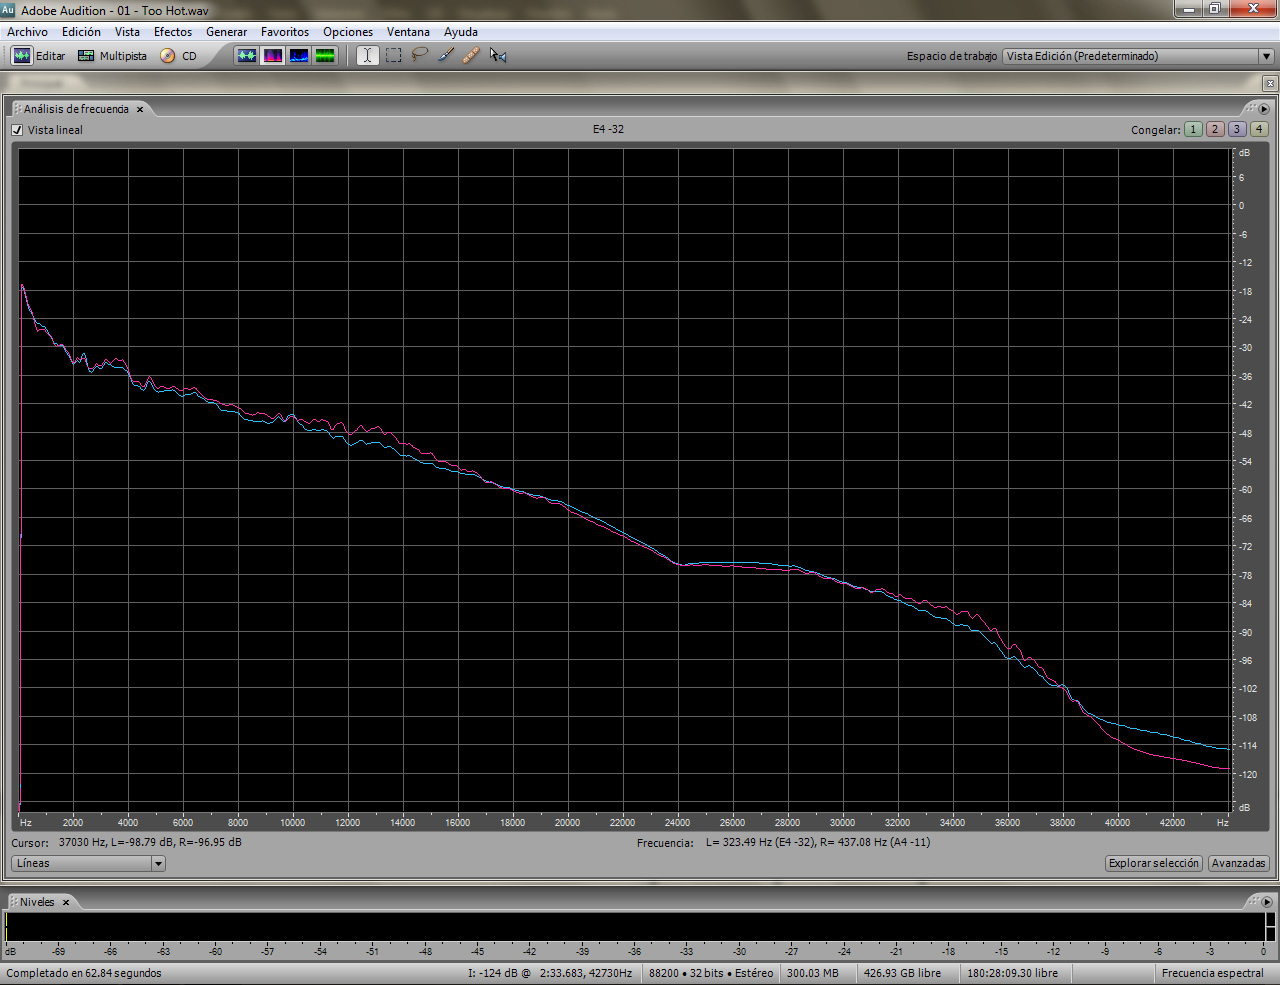1280x985 pixels.
Task: Select the effects paintbrush tool
Action: 446,56
